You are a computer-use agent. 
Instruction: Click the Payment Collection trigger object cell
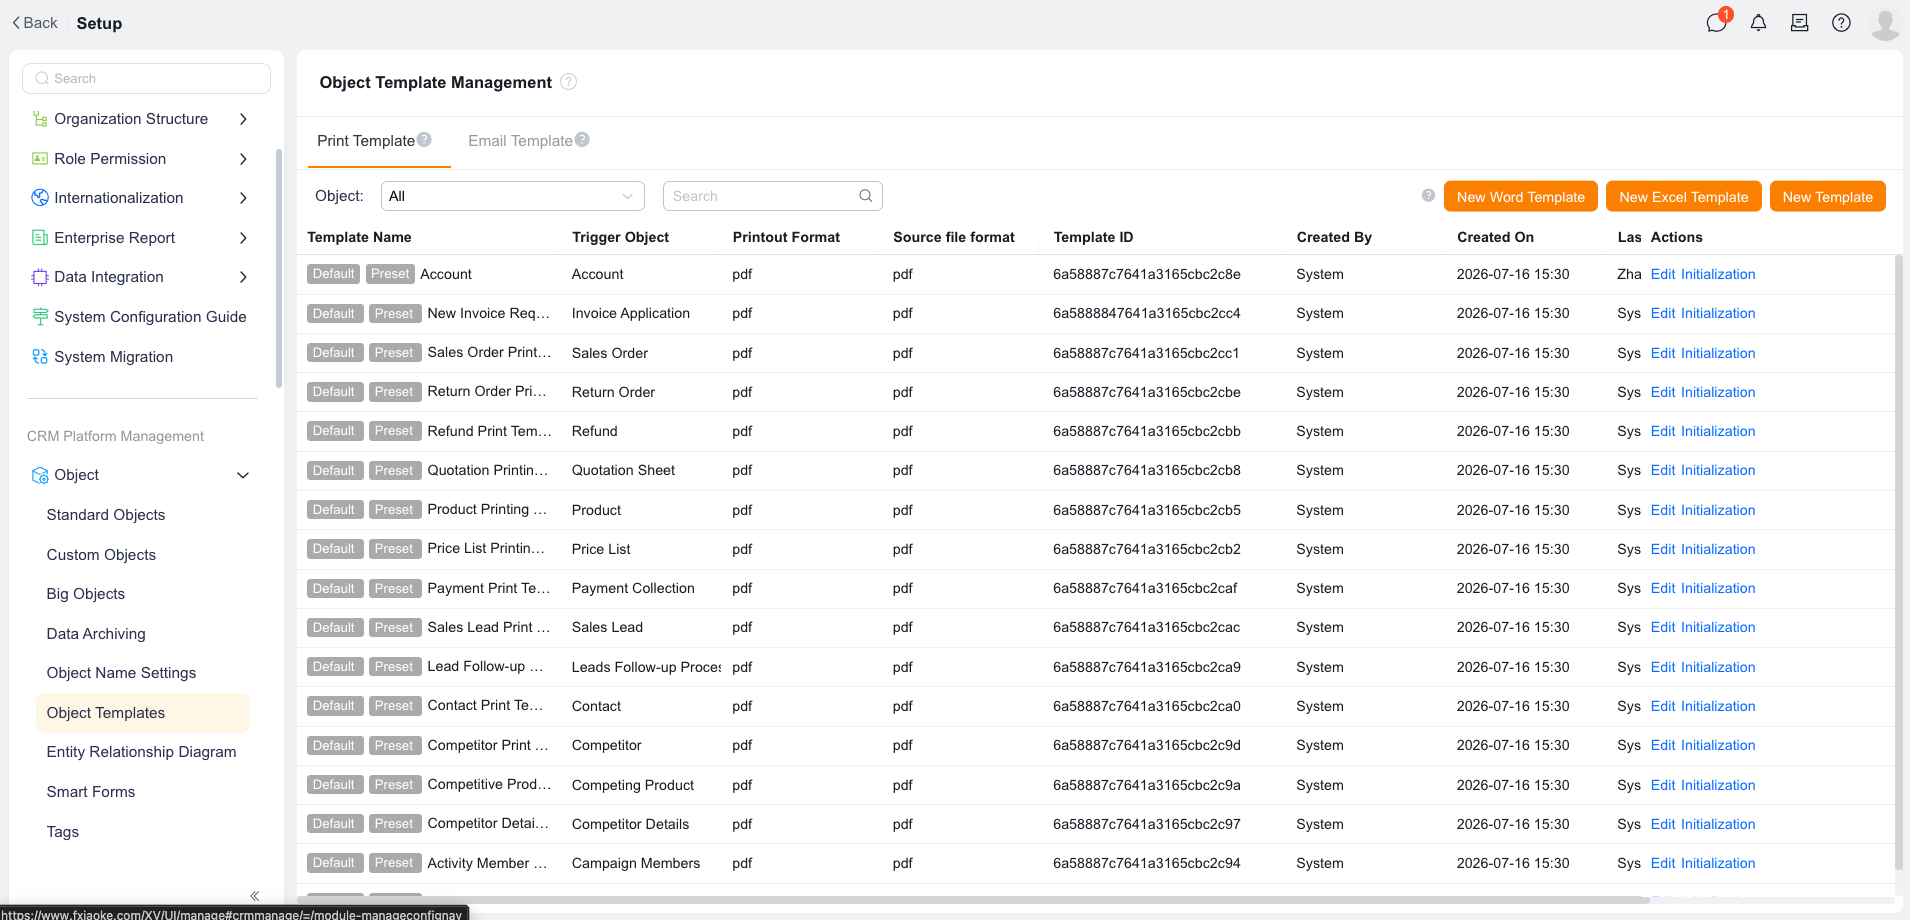coord(633,588)
